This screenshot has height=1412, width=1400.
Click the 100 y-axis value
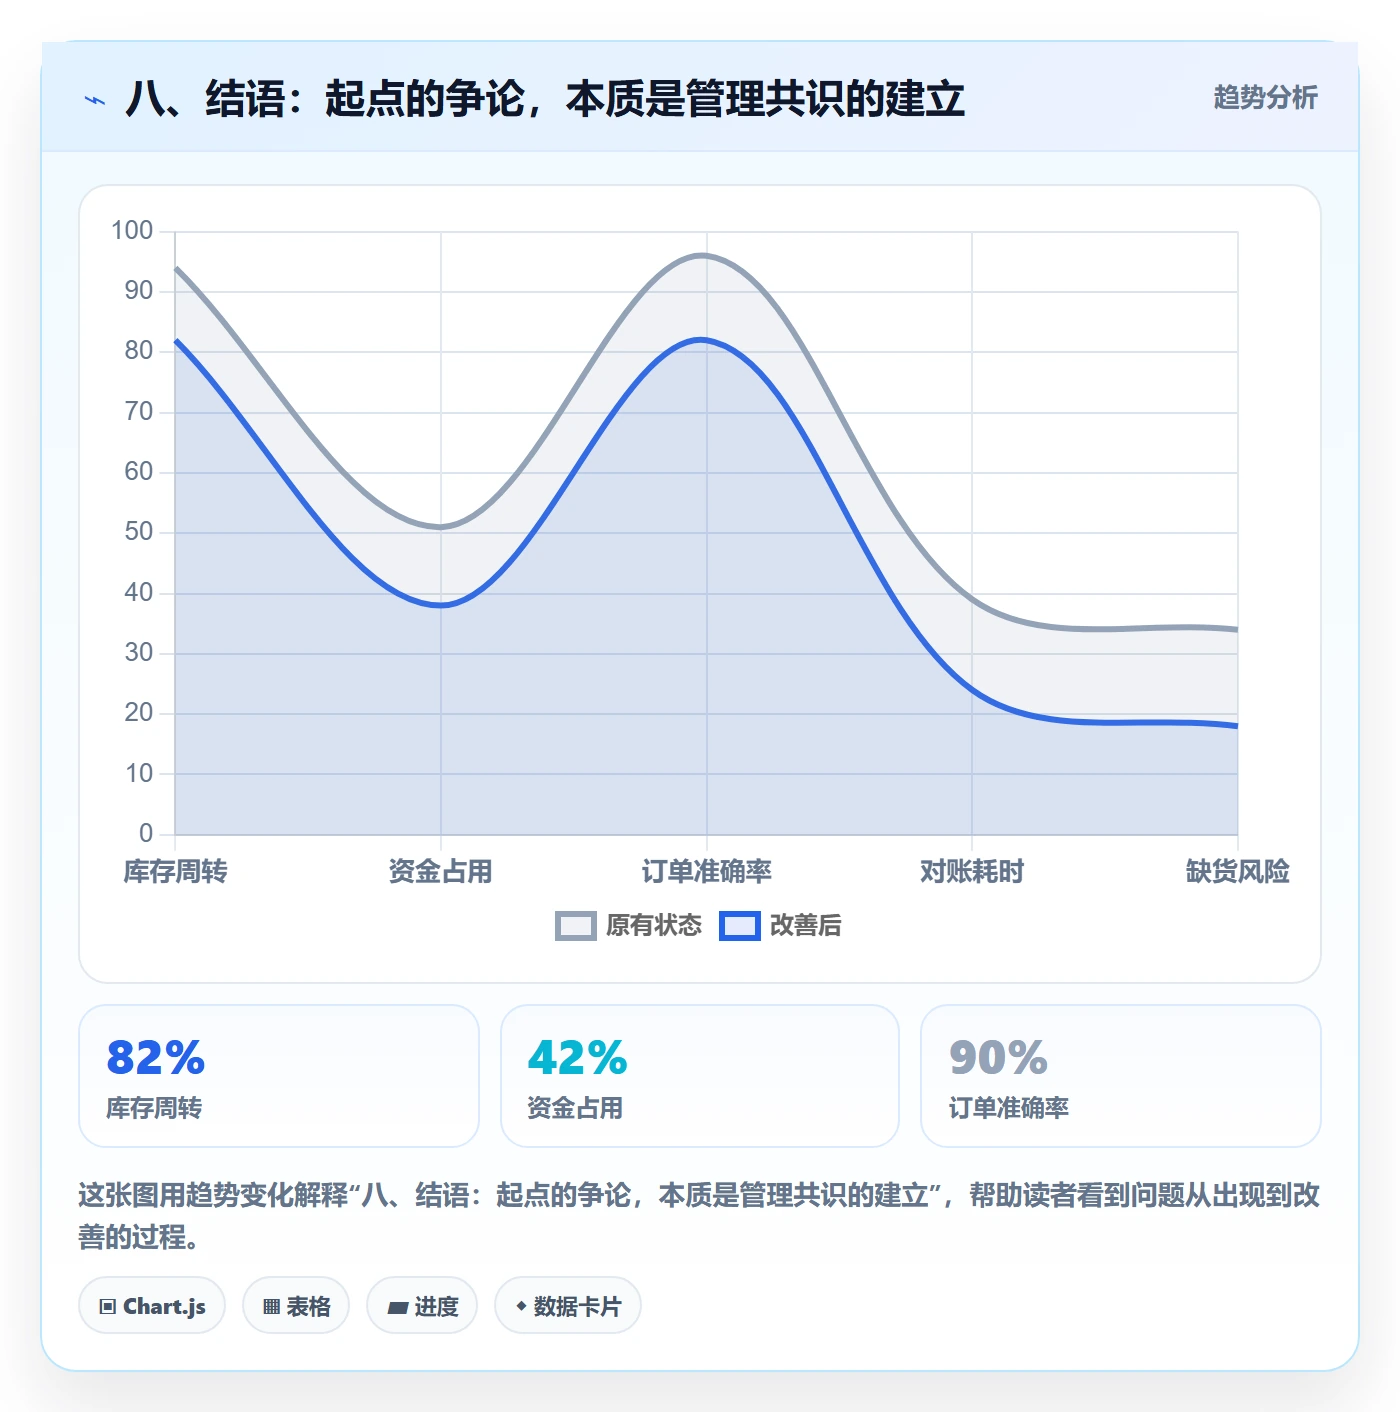click(x=132, y=231)
